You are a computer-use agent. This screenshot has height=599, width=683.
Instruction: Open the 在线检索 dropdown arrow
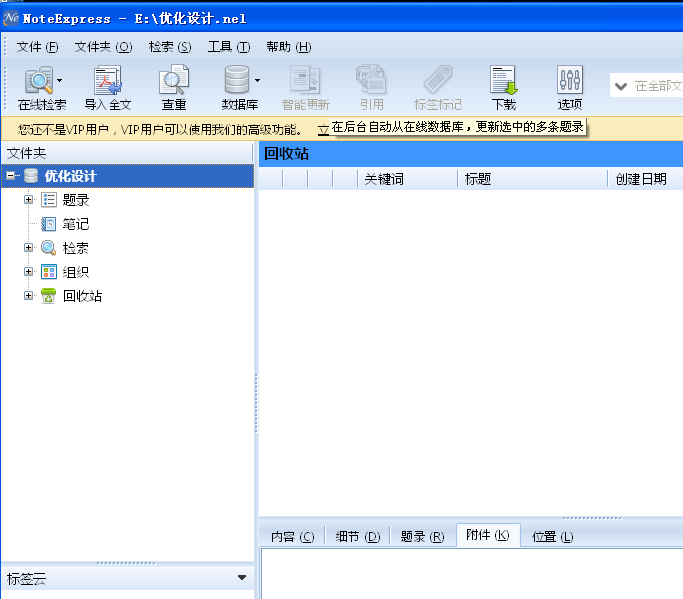point(60,80)
